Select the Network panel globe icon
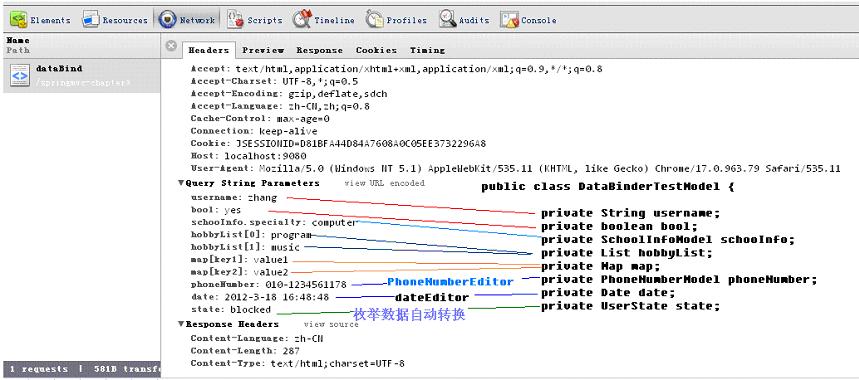This screenshot has height=380, width=859. pyautogui.click(x=167, y=20)
